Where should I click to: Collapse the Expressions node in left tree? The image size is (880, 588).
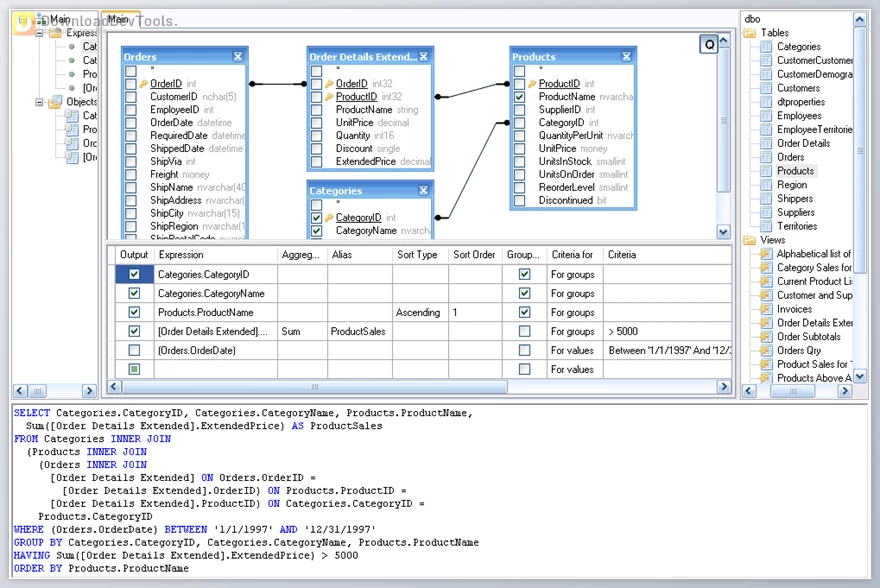click(39, 33)
